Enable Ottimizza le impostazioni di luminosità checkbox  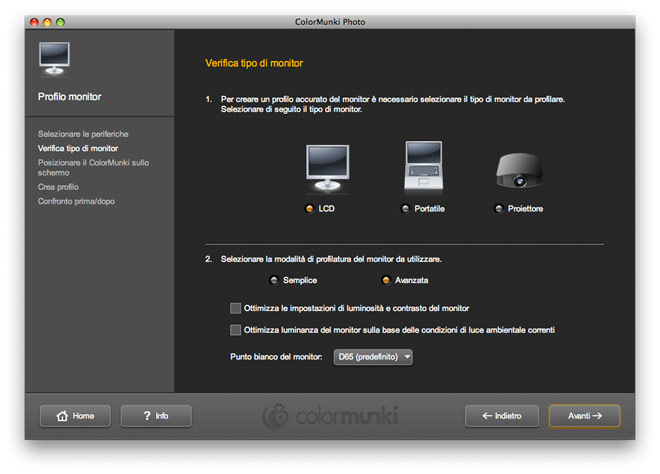(x=235, y=308)
